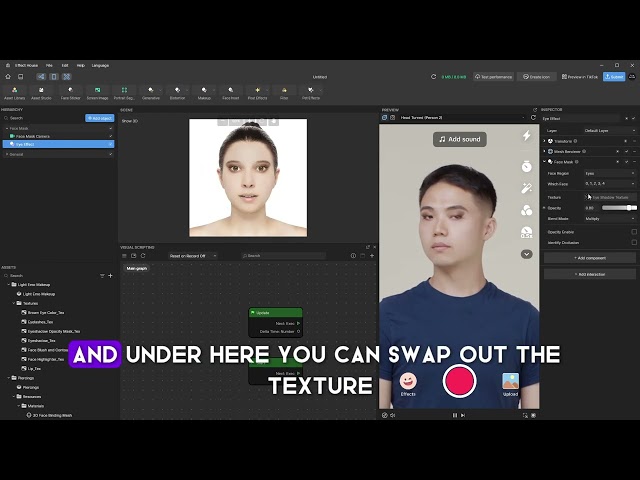Toggle visibility check for Face Mask Camera
Image resolution: width=640 pixels, height=480 pixels.
click(x=111, y=136)
